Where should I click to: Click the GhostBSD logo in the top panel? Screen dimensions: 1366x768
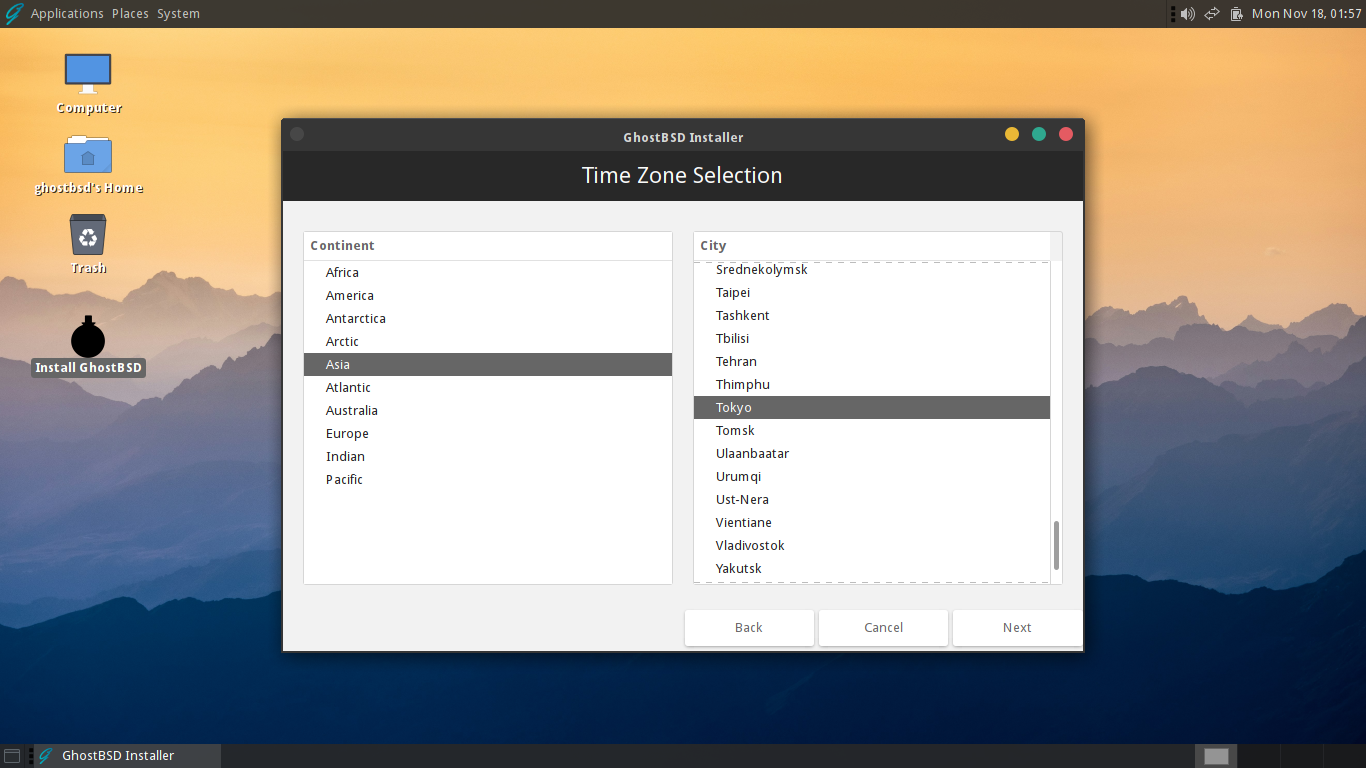pos(14,13)
